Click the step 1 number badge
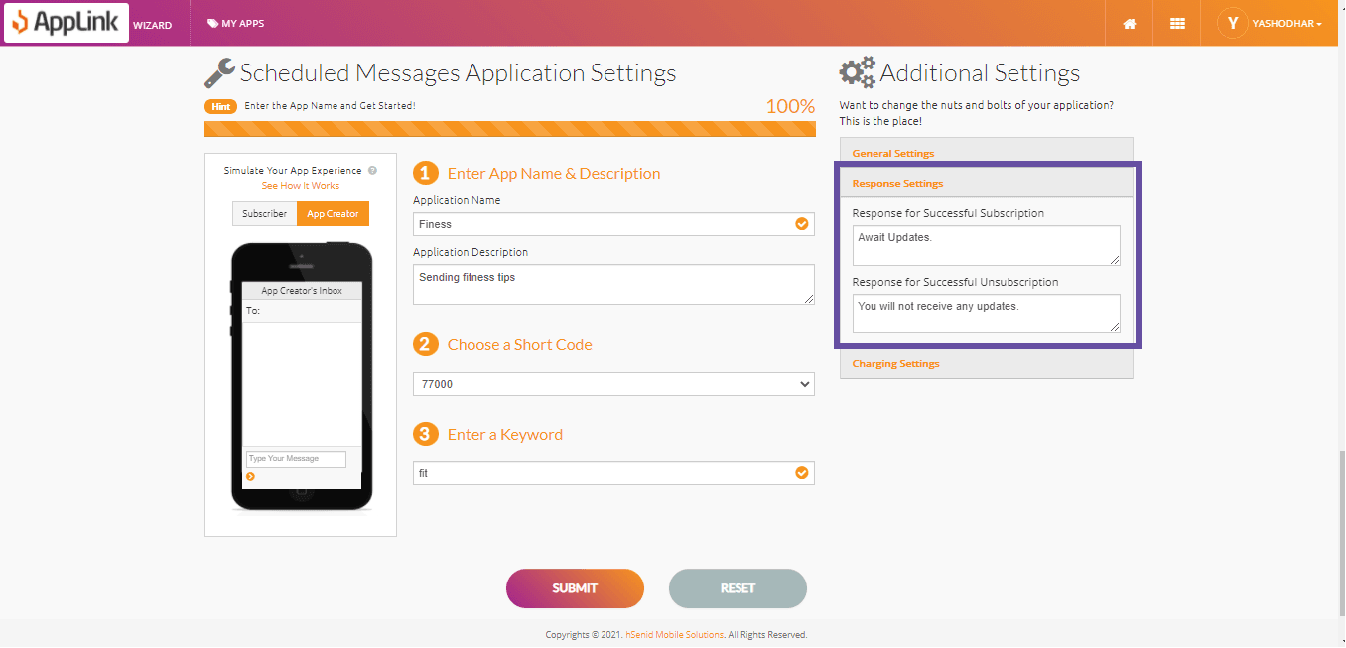The width and height of the screenshot is (1346, 648). point(426,173)
